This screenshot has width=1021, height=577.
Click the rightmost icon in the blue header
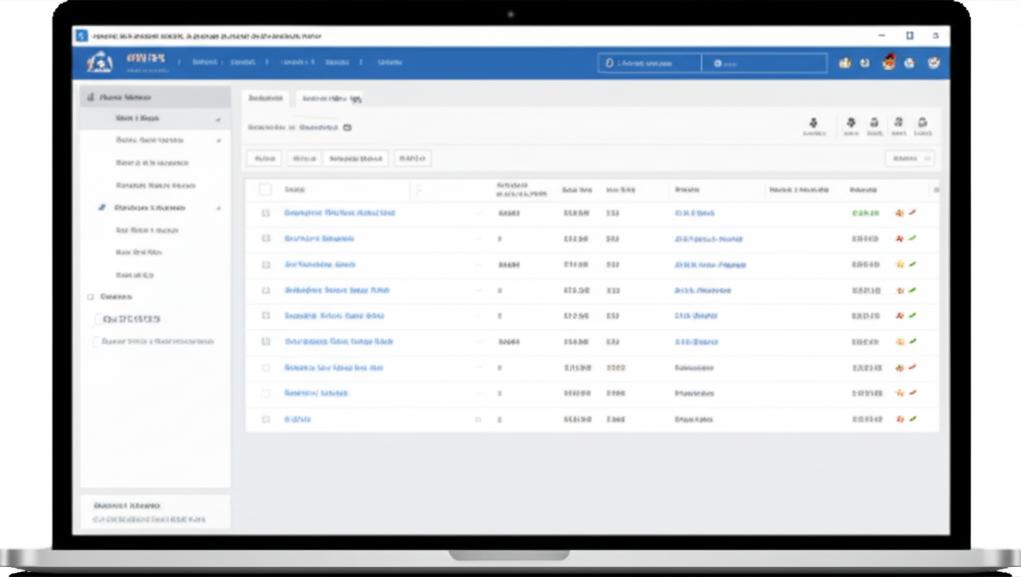point(934,63)
